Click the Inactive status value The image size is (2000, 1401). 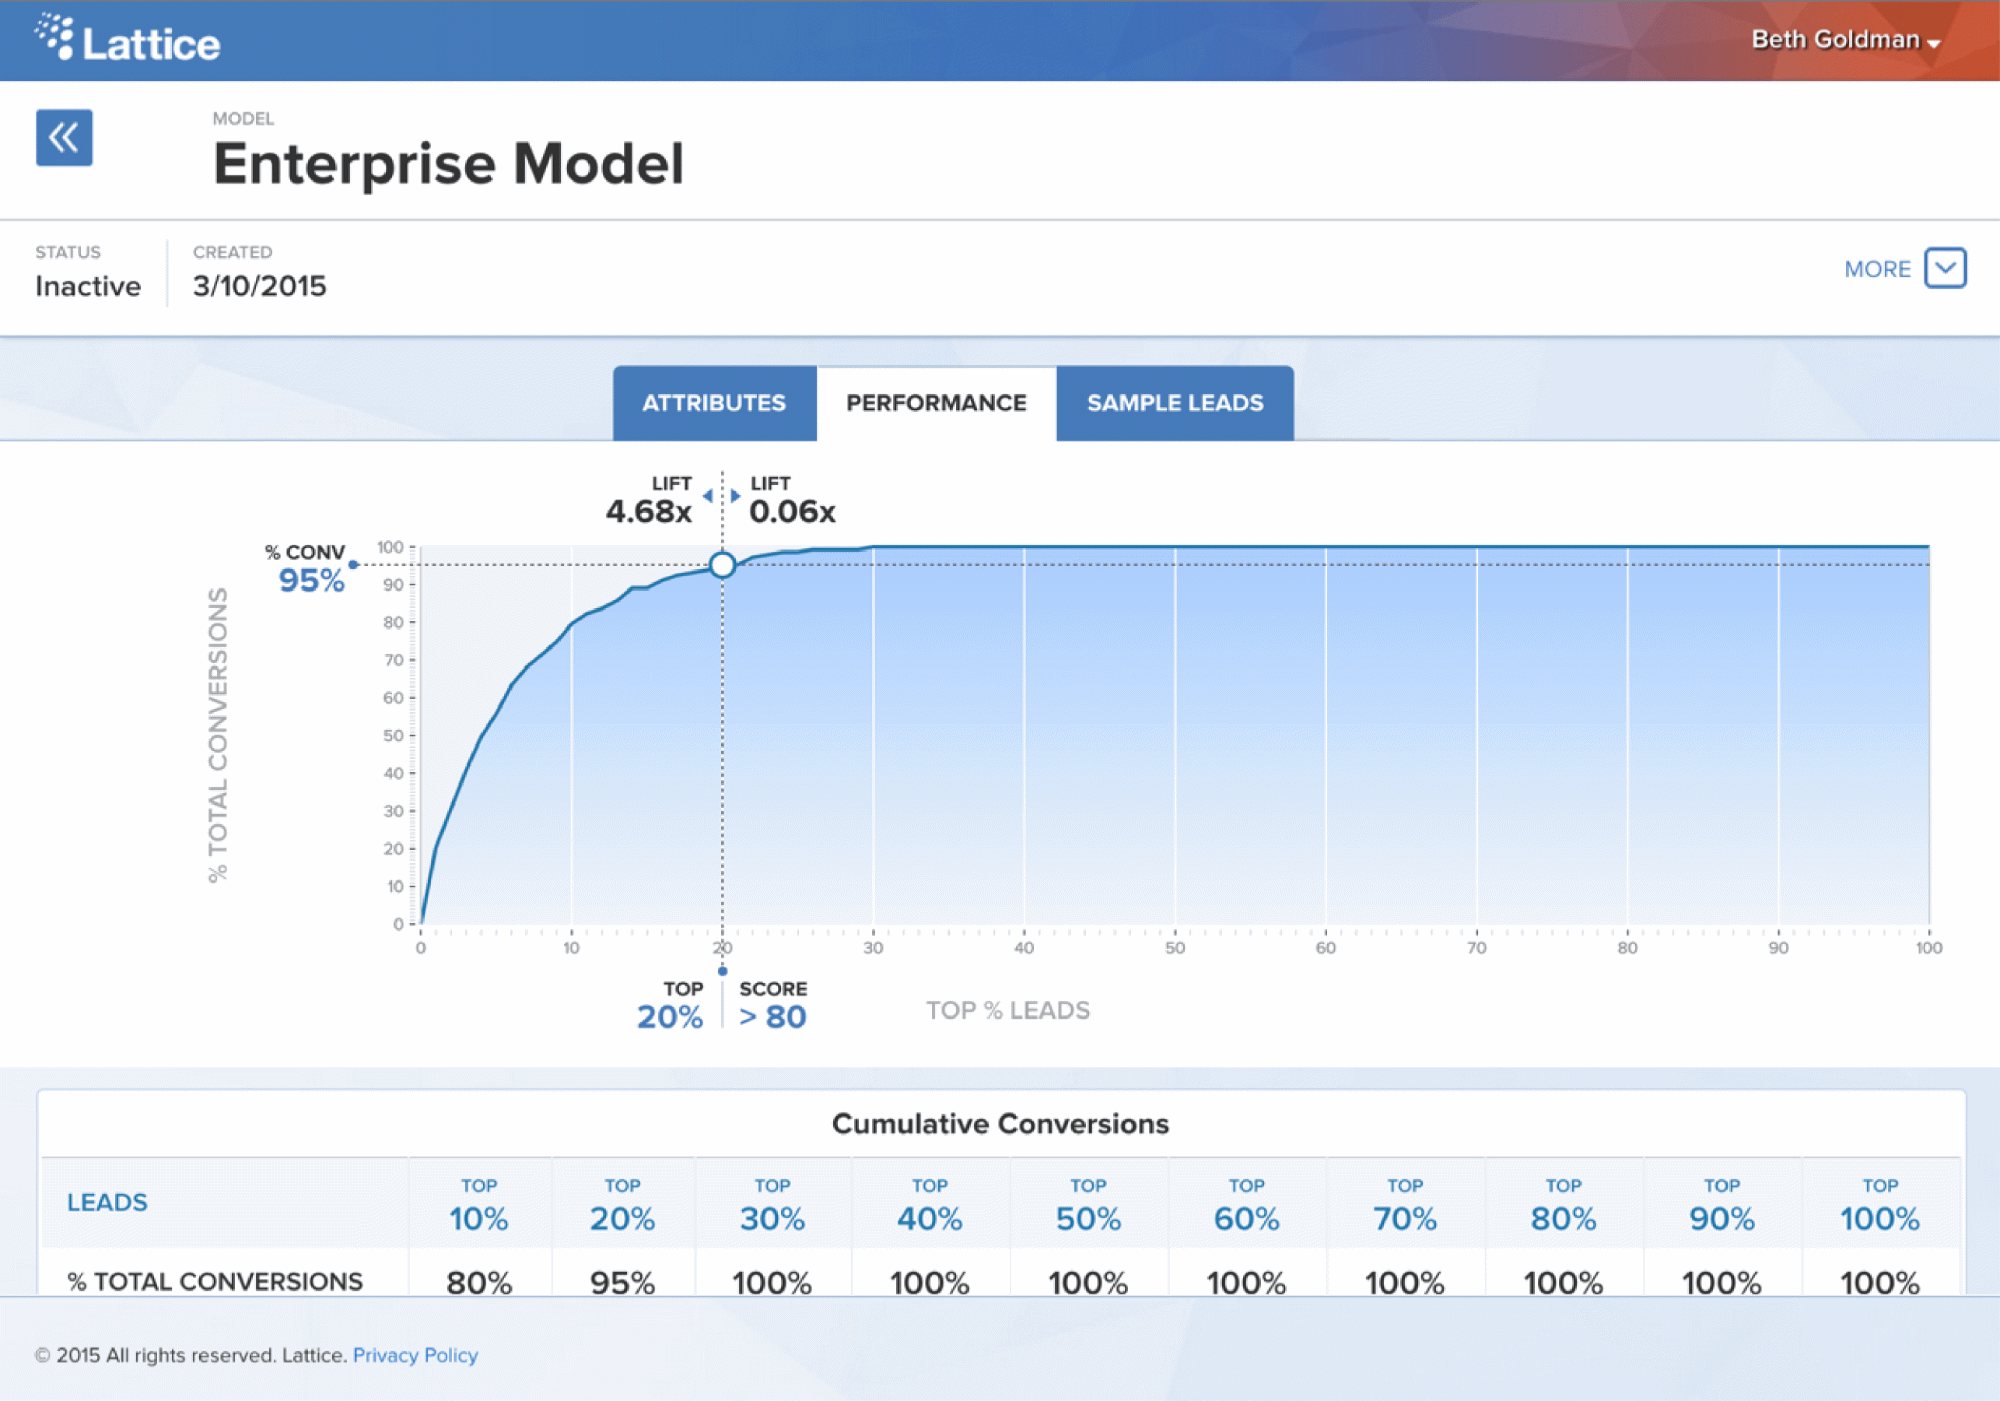tap(88, 286)
